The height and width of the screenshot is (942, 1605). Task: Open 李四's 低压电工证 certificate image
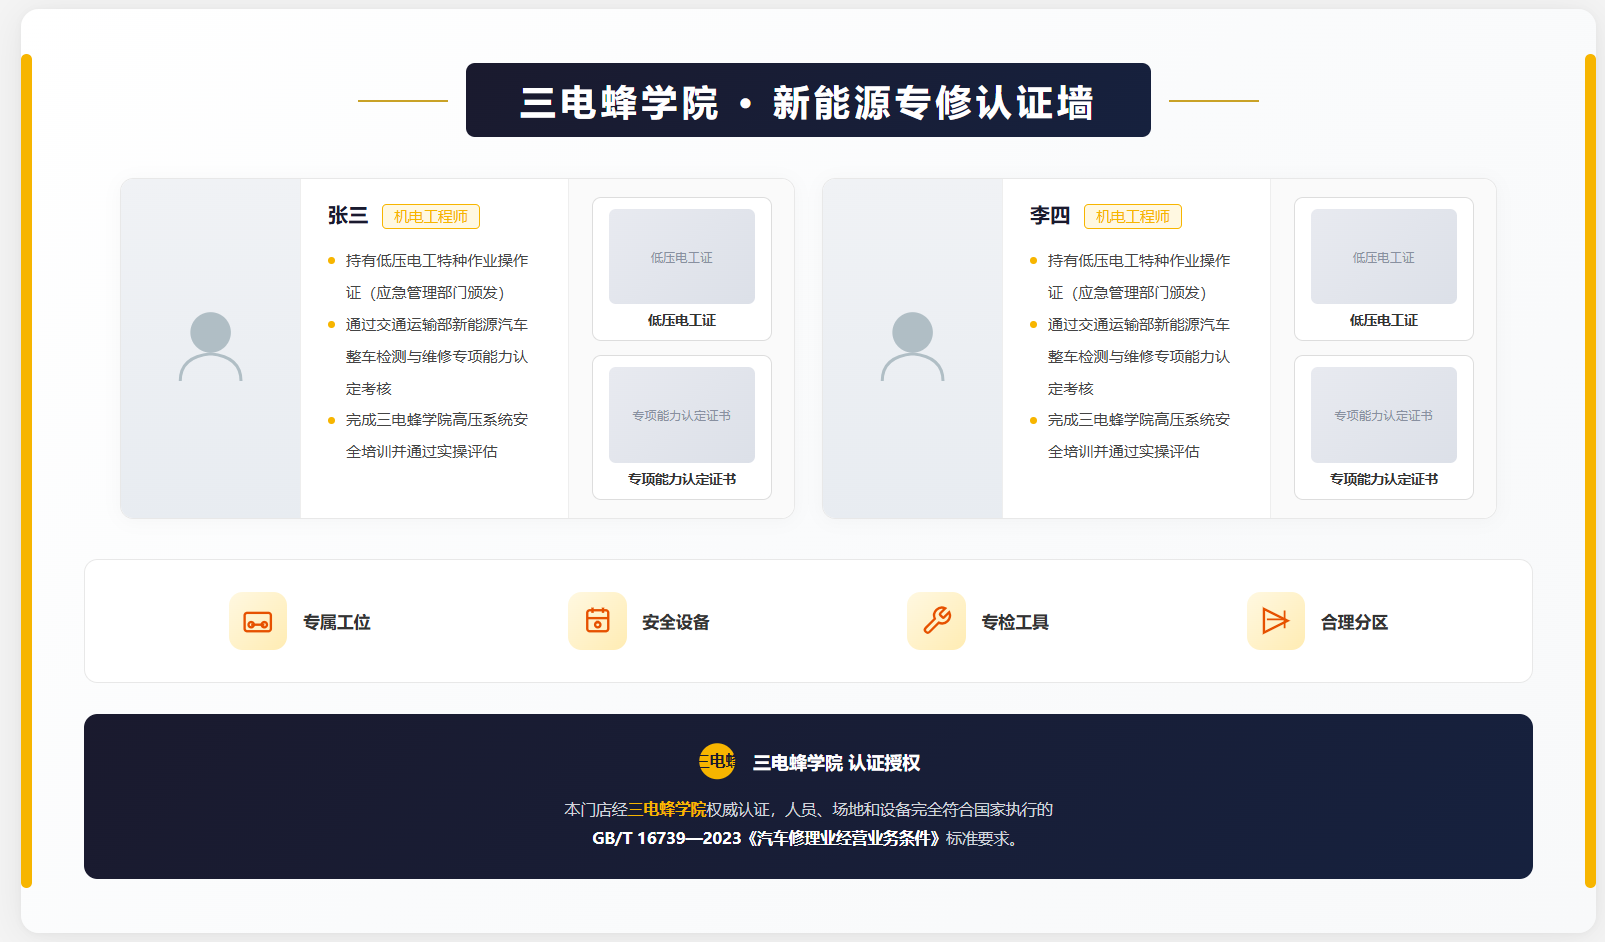[x=1384, y=256]
